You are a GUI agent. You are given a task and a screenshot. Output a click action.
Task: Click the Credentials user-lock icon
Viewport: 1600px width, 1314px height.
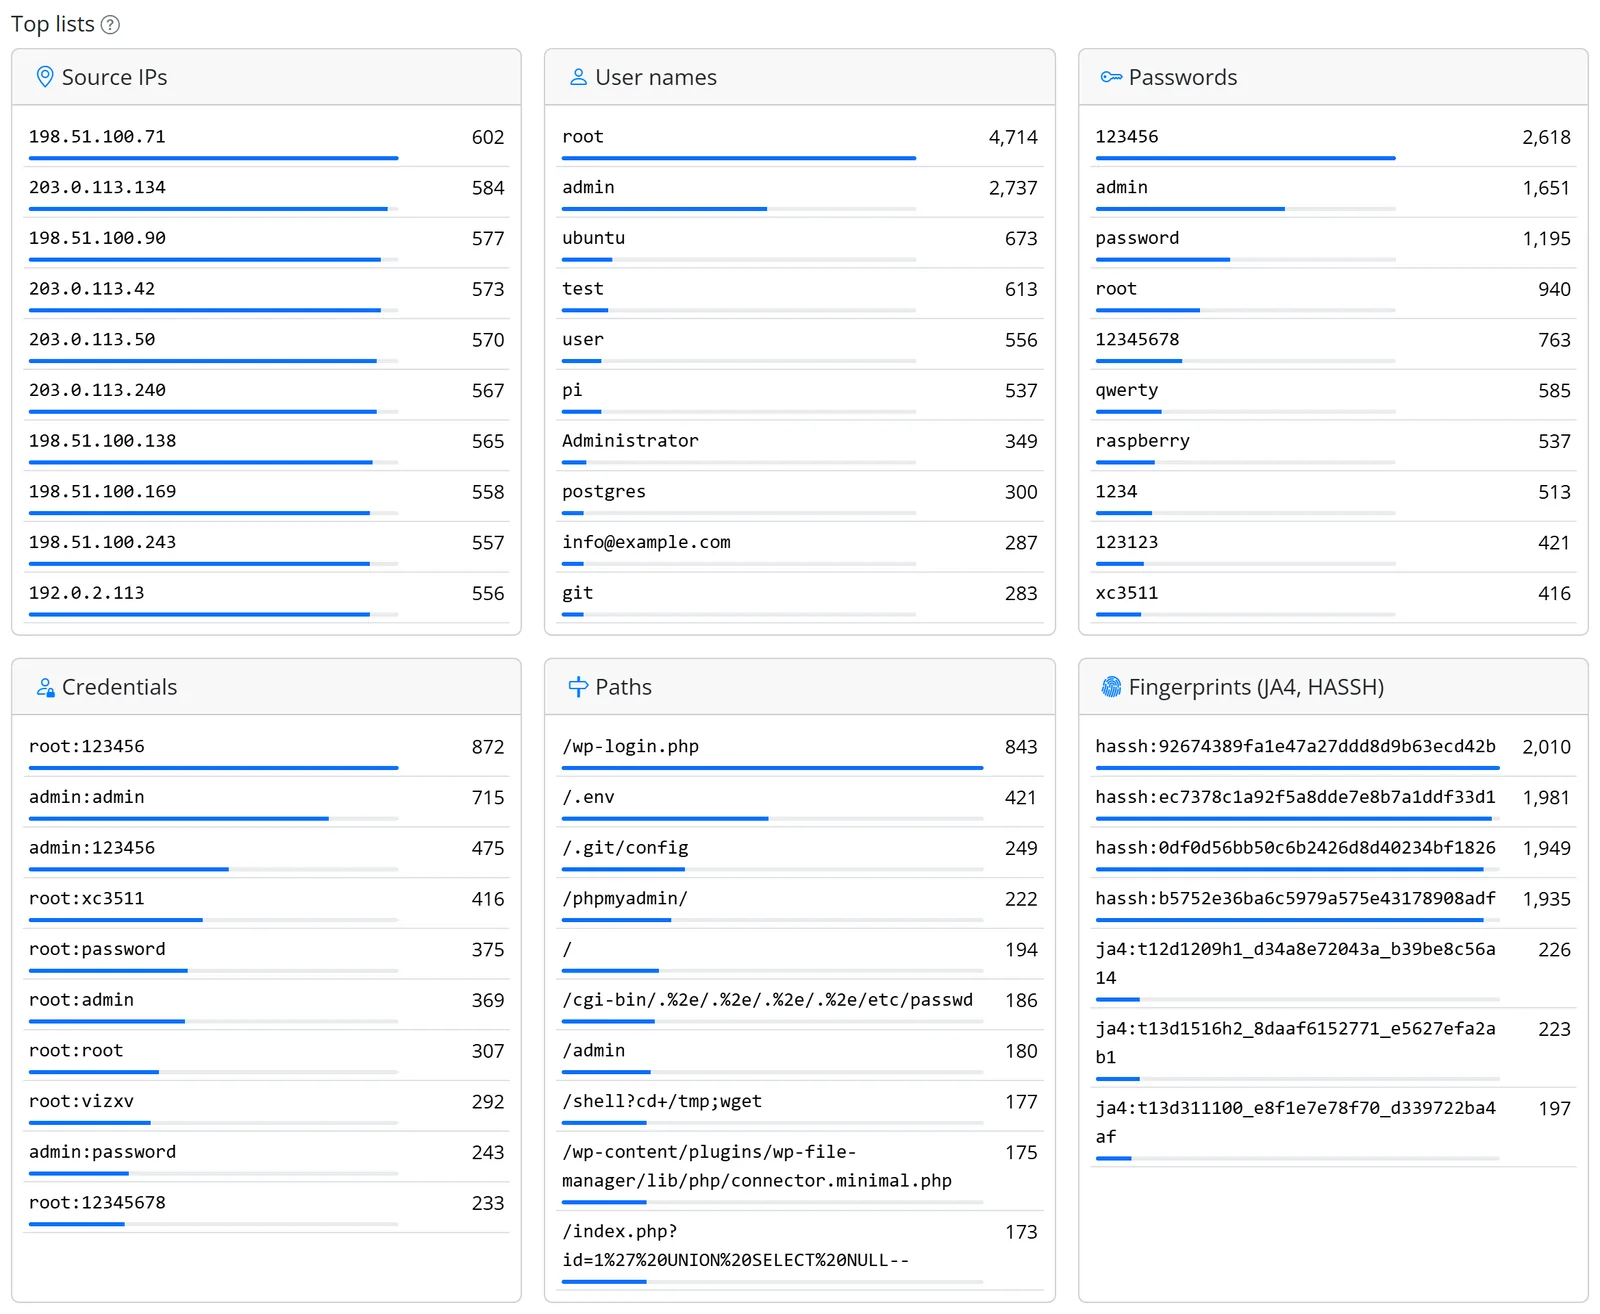45,687
